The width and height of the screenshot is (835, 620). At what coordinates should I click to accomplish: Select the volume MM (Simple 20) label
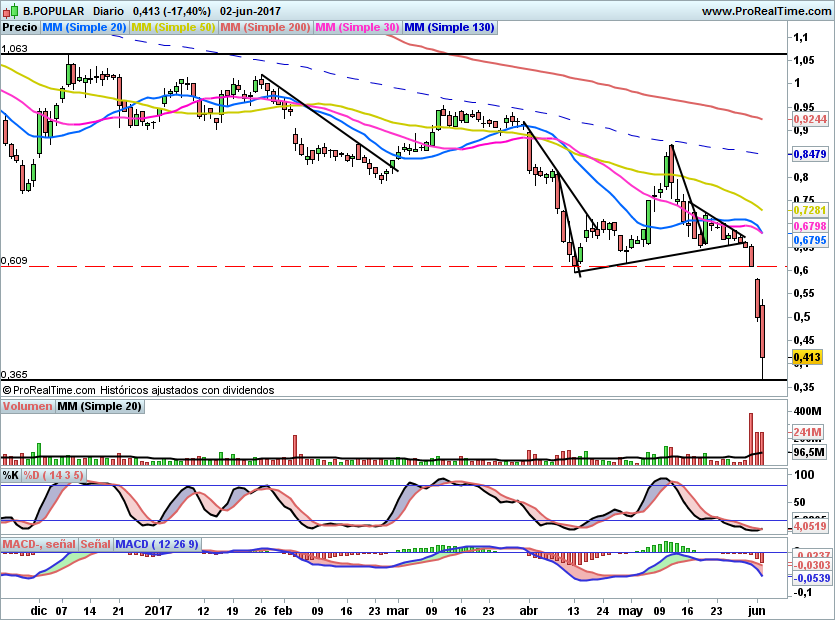(x=99, y=406)
